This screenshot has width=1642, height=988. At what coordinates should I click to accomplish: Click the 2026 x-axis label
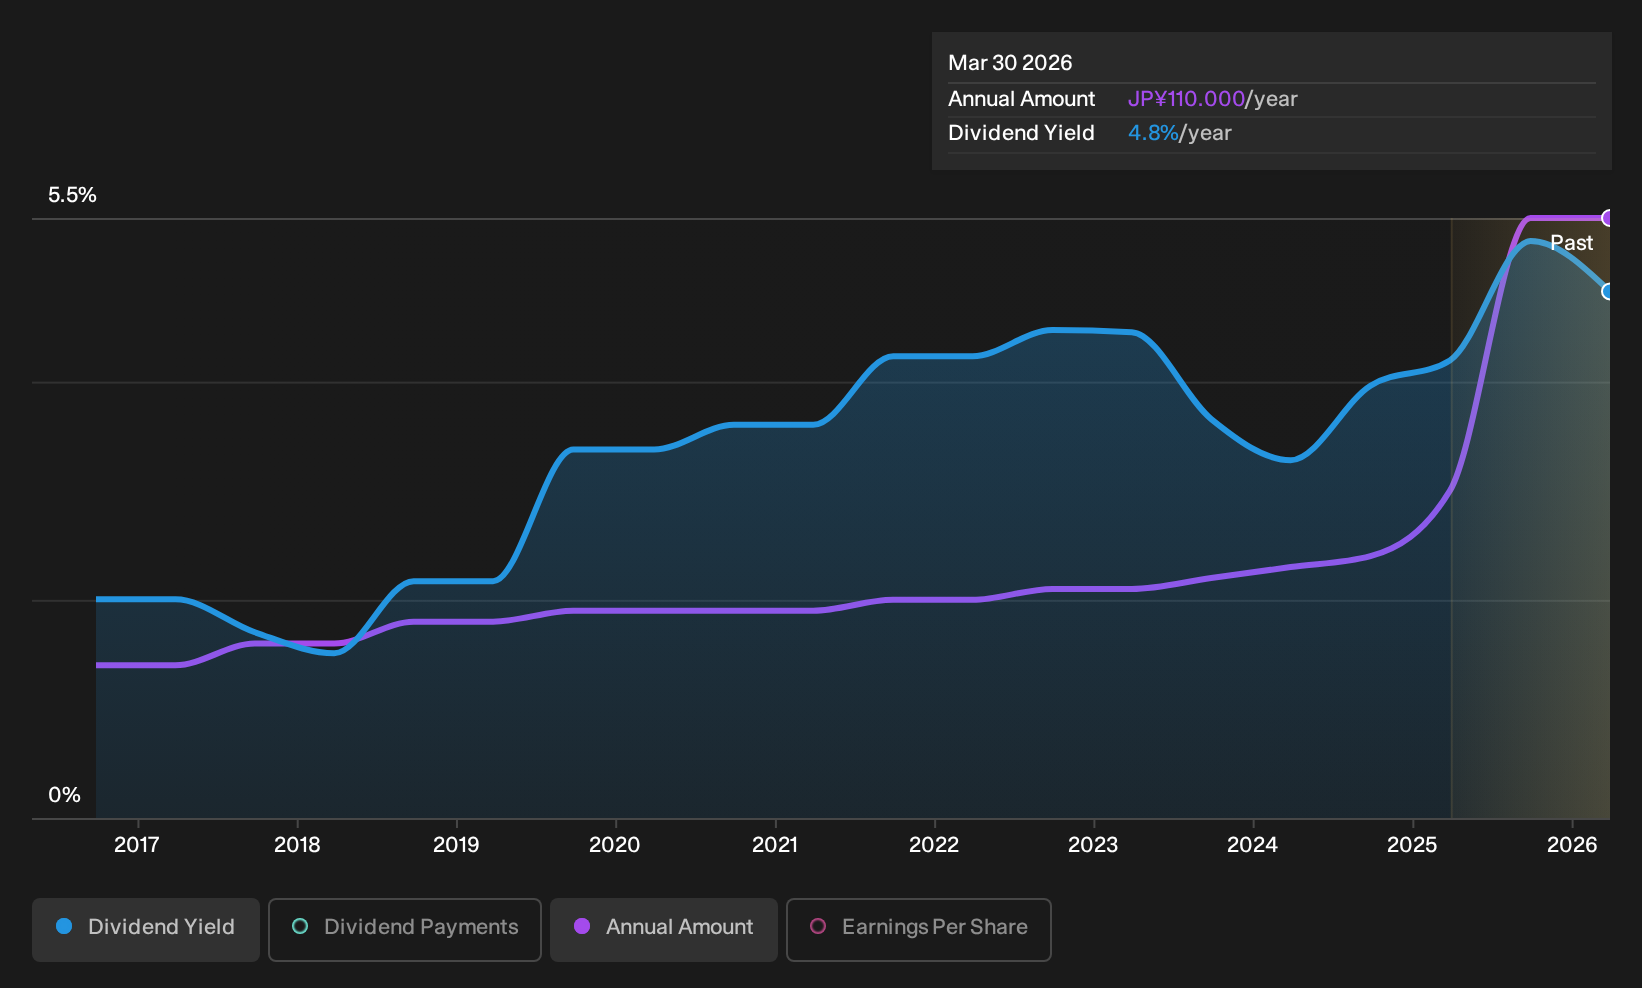point(1572,845)
